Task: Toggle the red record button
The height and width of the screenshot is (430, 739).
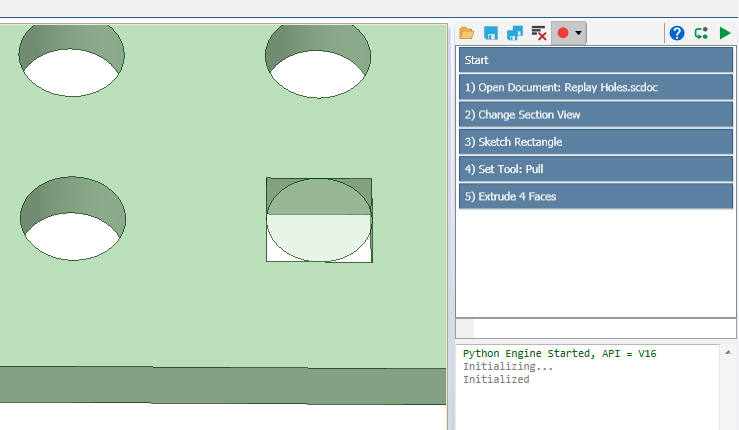Action: tap(563, 33)
